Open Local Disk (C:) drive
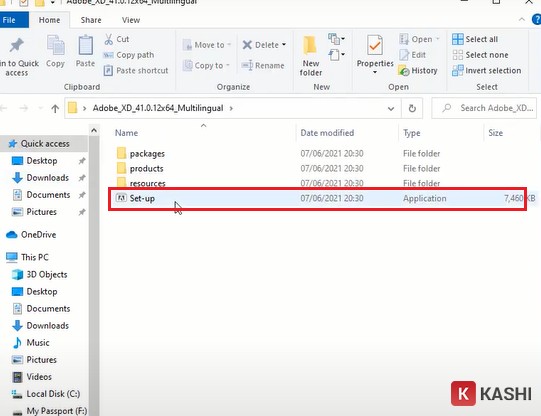 [53, 394]
